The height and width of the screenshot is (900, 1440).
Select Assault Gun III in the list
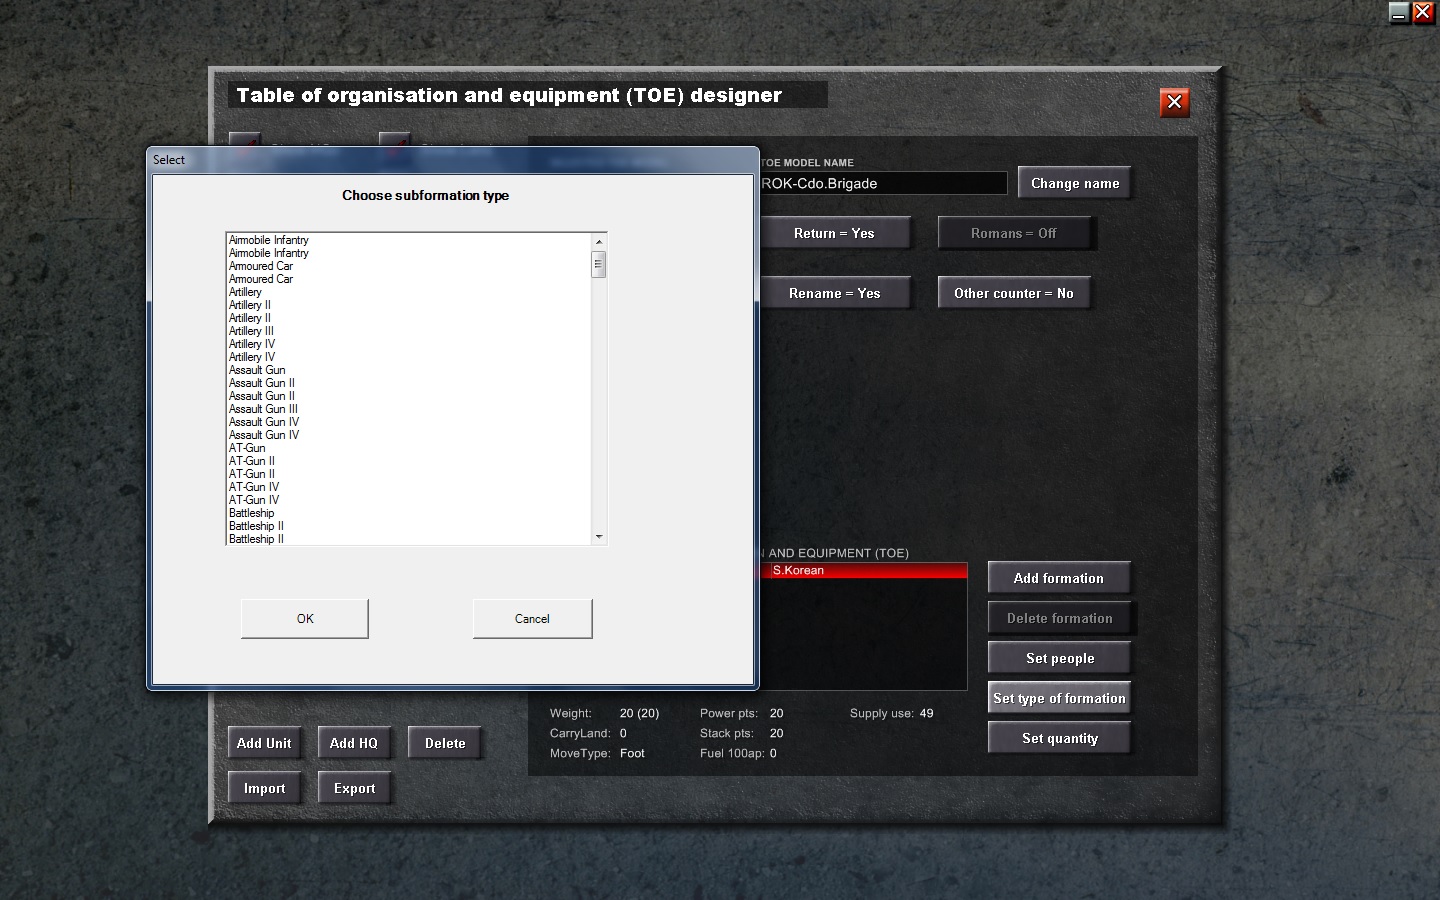pyautogui.click(x=263, y=409)
